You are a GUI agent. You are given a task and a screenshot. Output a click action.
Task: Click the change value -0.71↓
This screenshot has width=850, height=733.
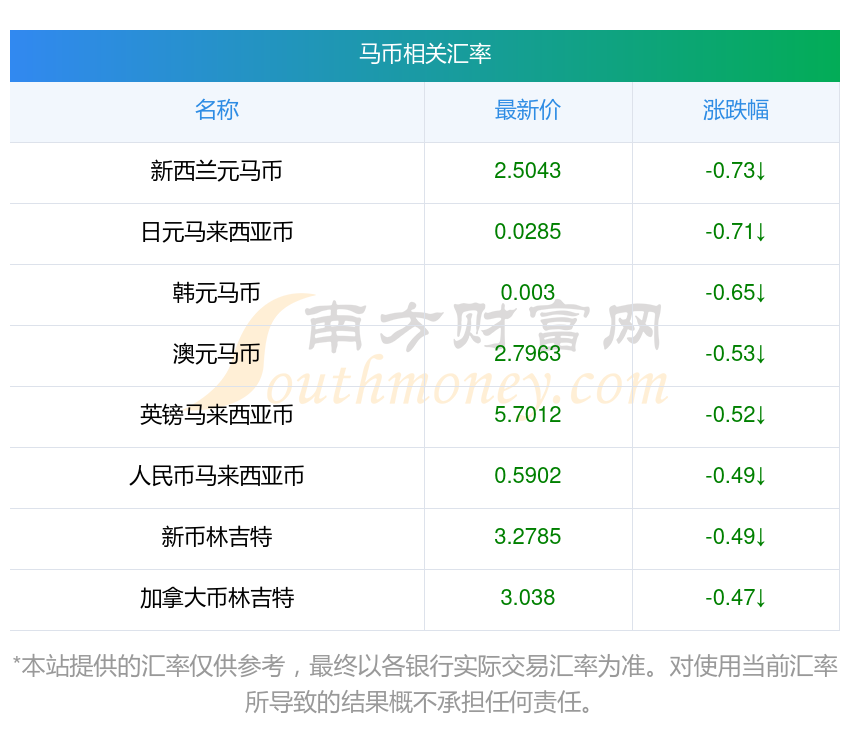coord(736,232)
